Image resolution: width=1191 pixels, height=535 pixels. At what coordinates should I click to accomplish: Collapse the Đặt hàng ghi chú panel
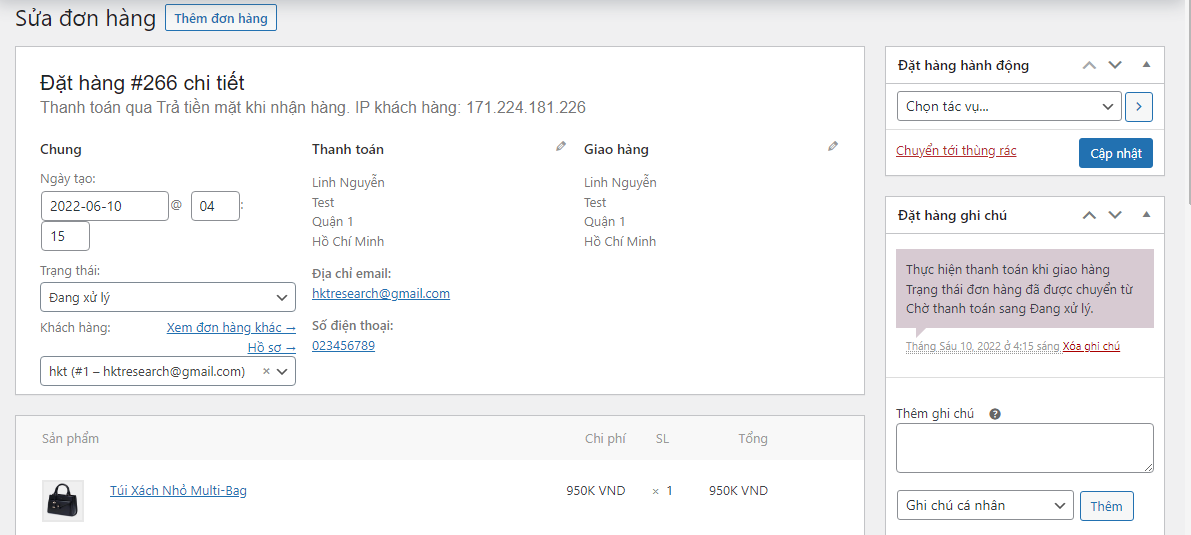point(1146,215)
